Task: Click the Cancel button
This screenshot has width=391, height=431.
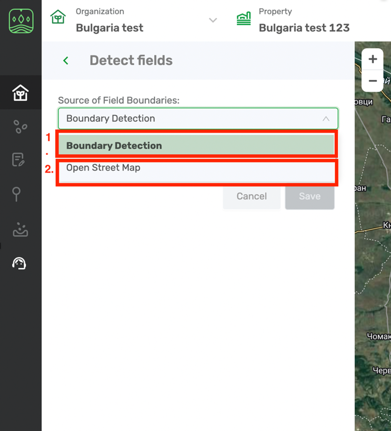Action: tap(252, 196)
